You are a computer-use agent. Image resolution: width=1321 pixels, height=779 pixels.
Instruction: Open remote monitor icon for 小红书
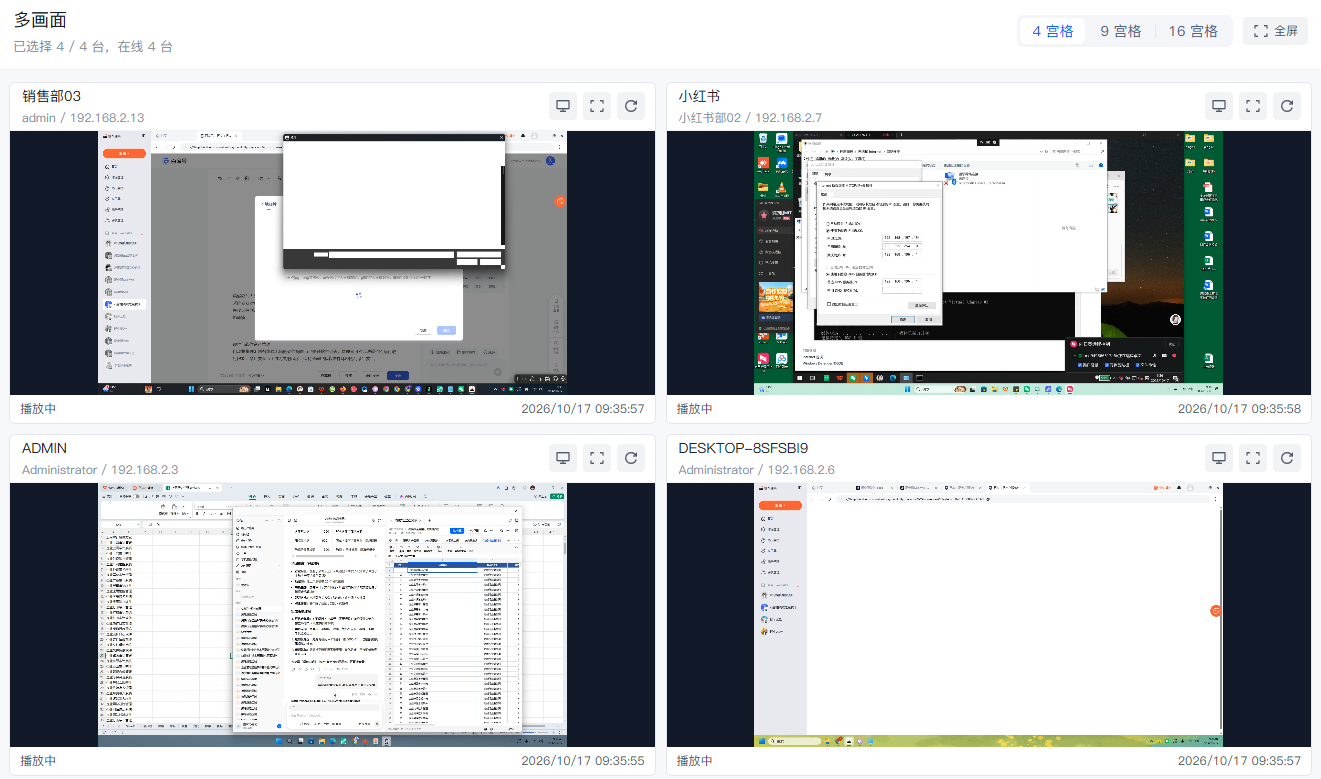[1219, 106]
